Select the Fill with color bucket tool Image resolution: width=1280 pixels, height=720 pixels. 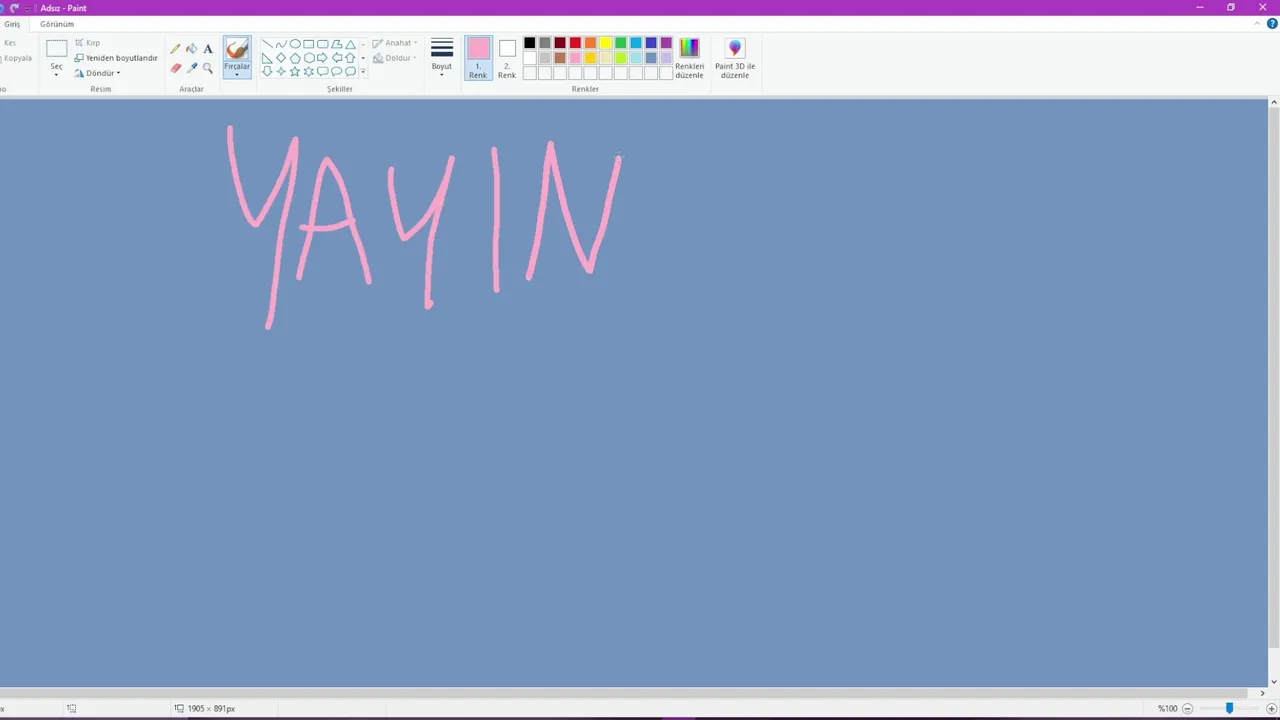191,48
